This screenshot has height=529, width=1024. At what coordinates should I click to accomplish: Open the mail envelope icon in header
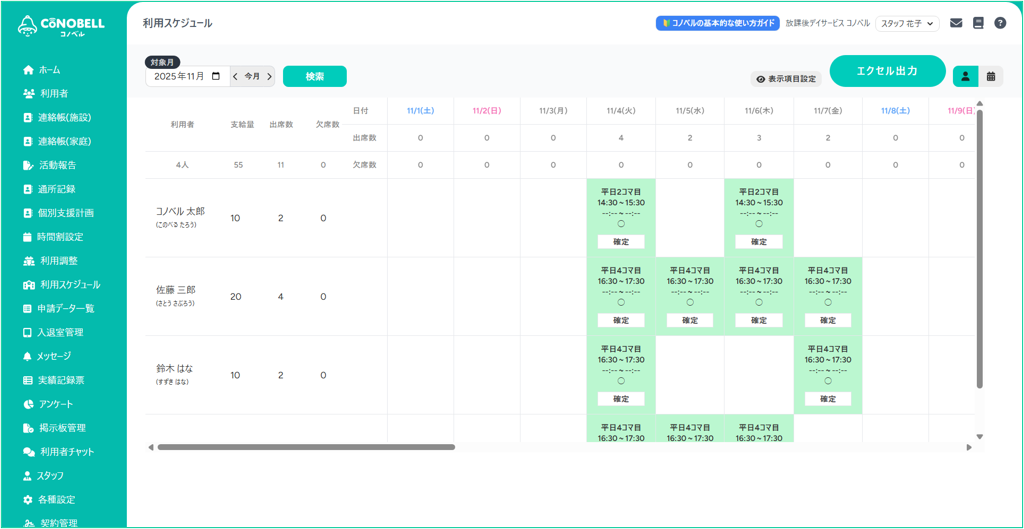tap(956, 23)
